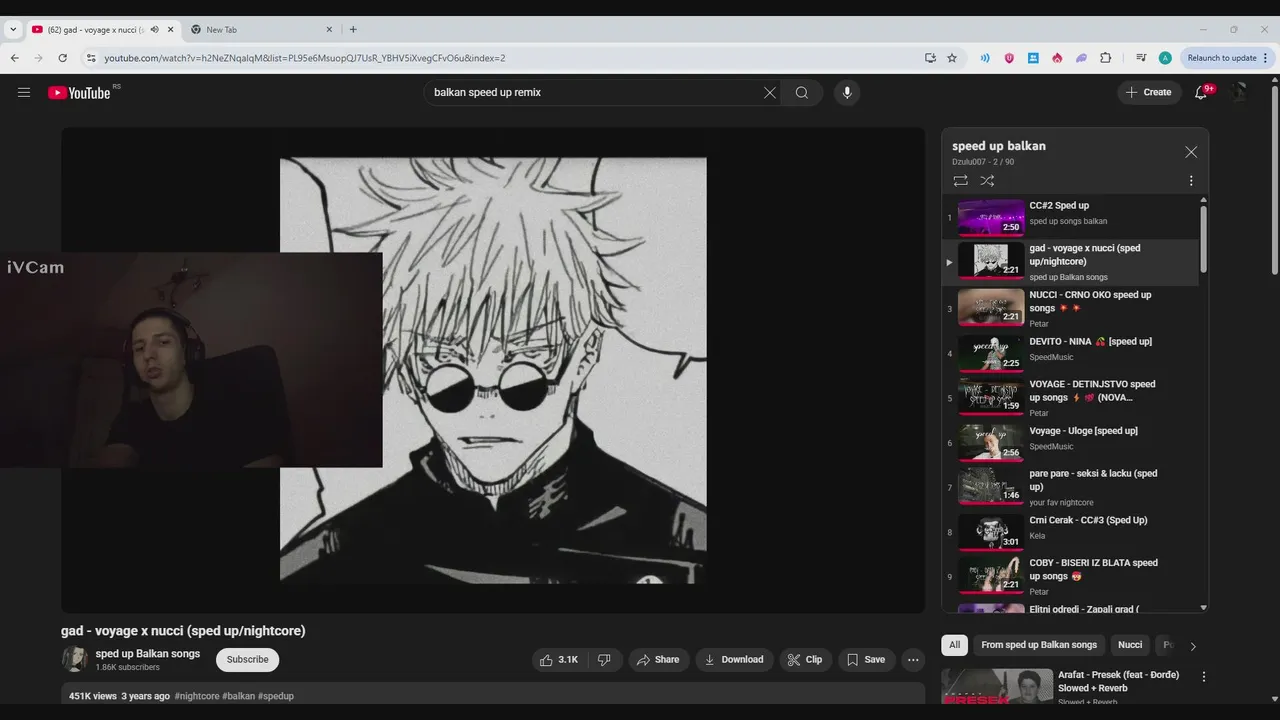Open the sped up Balkan songs channel name
The image size is (1280, 720).
coord(148,654)
